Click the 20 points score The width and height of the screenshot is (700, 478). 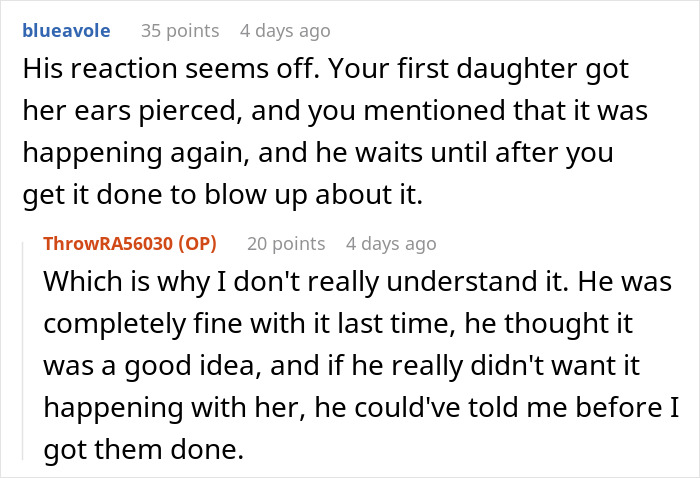(x=286, y=244)
